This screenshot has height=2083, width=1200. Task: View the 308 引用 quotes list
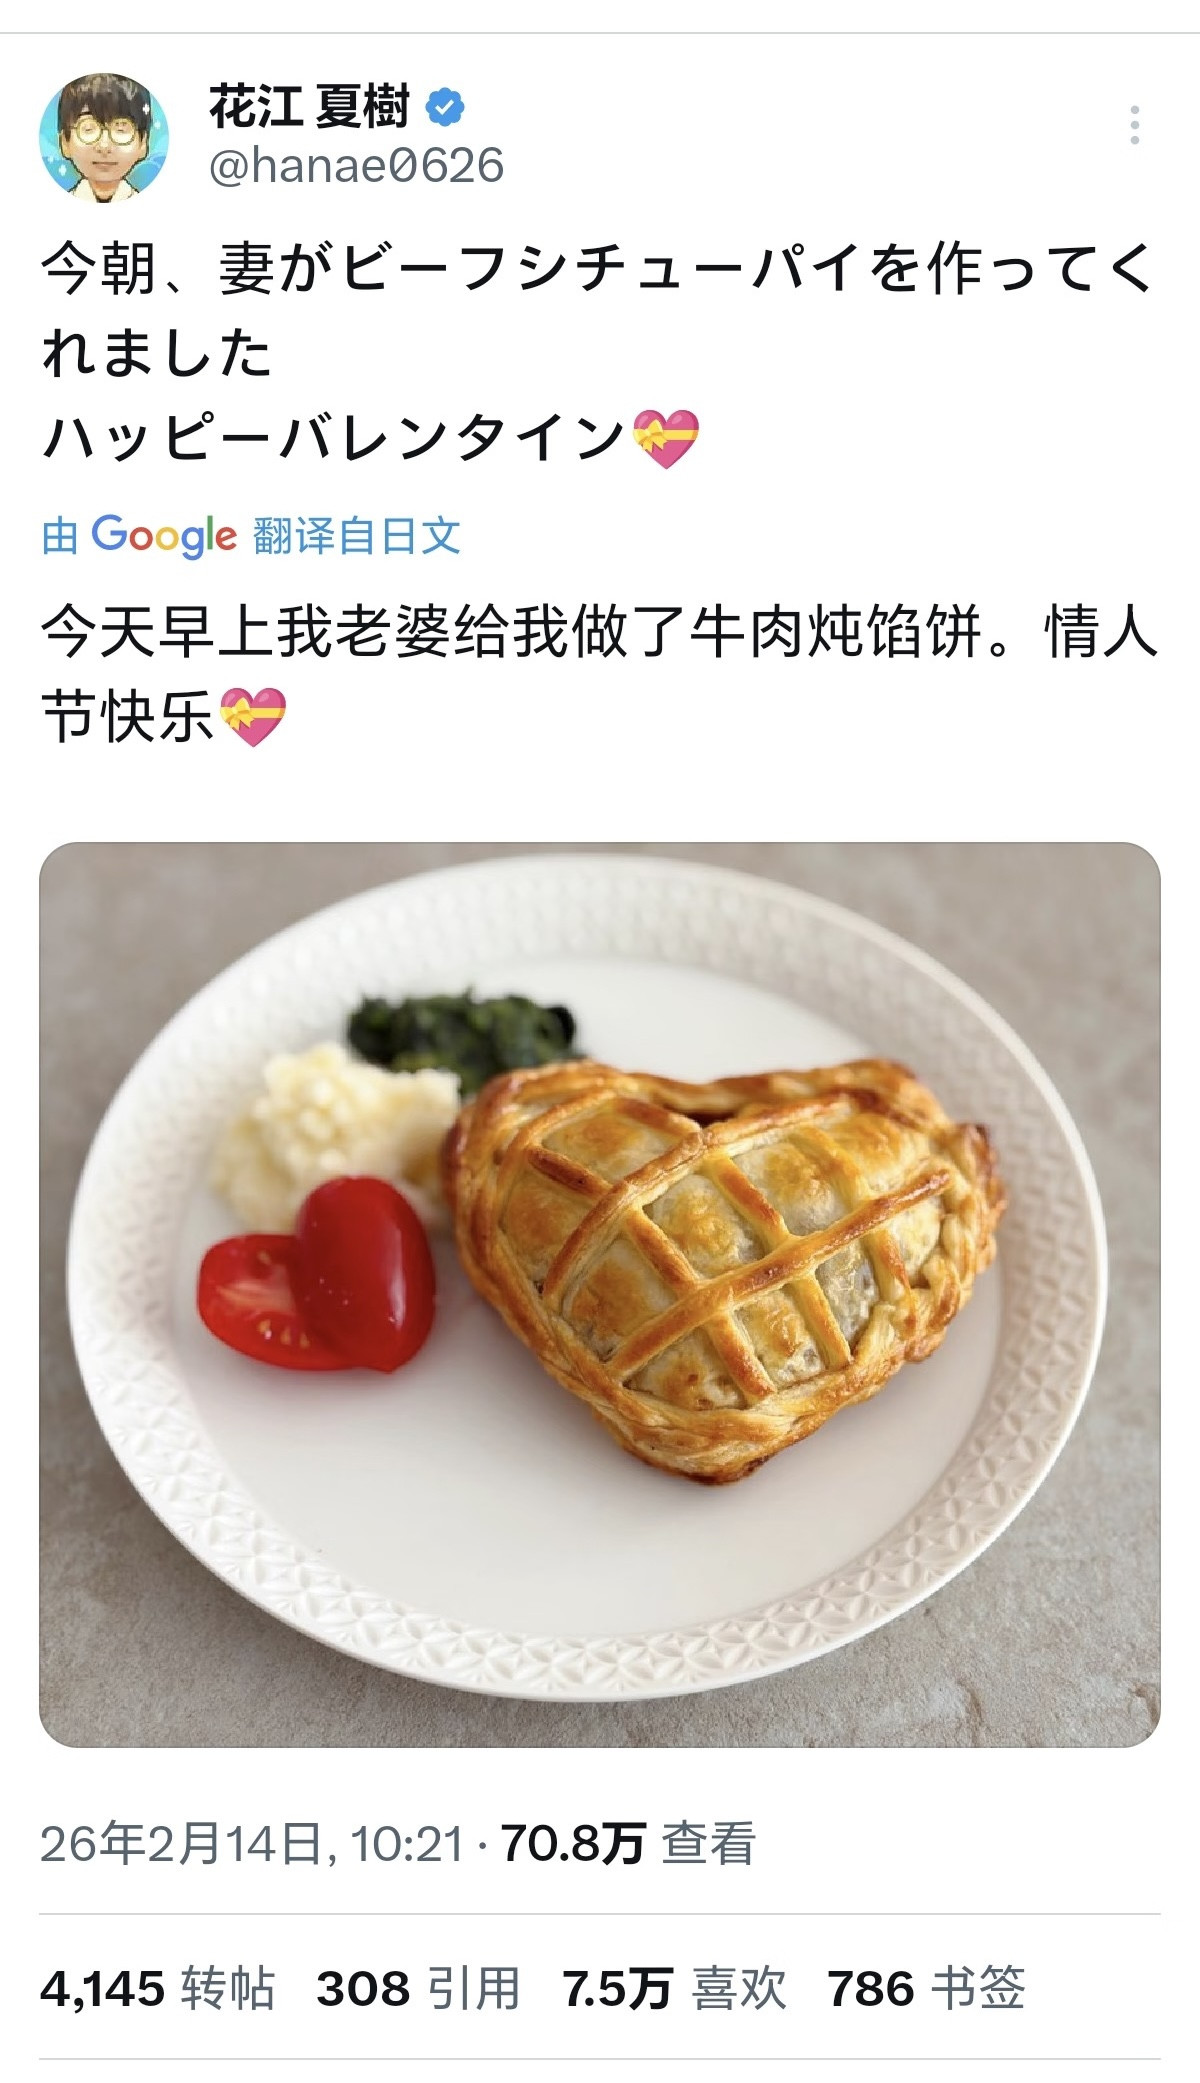click(x=418, y=1988)
